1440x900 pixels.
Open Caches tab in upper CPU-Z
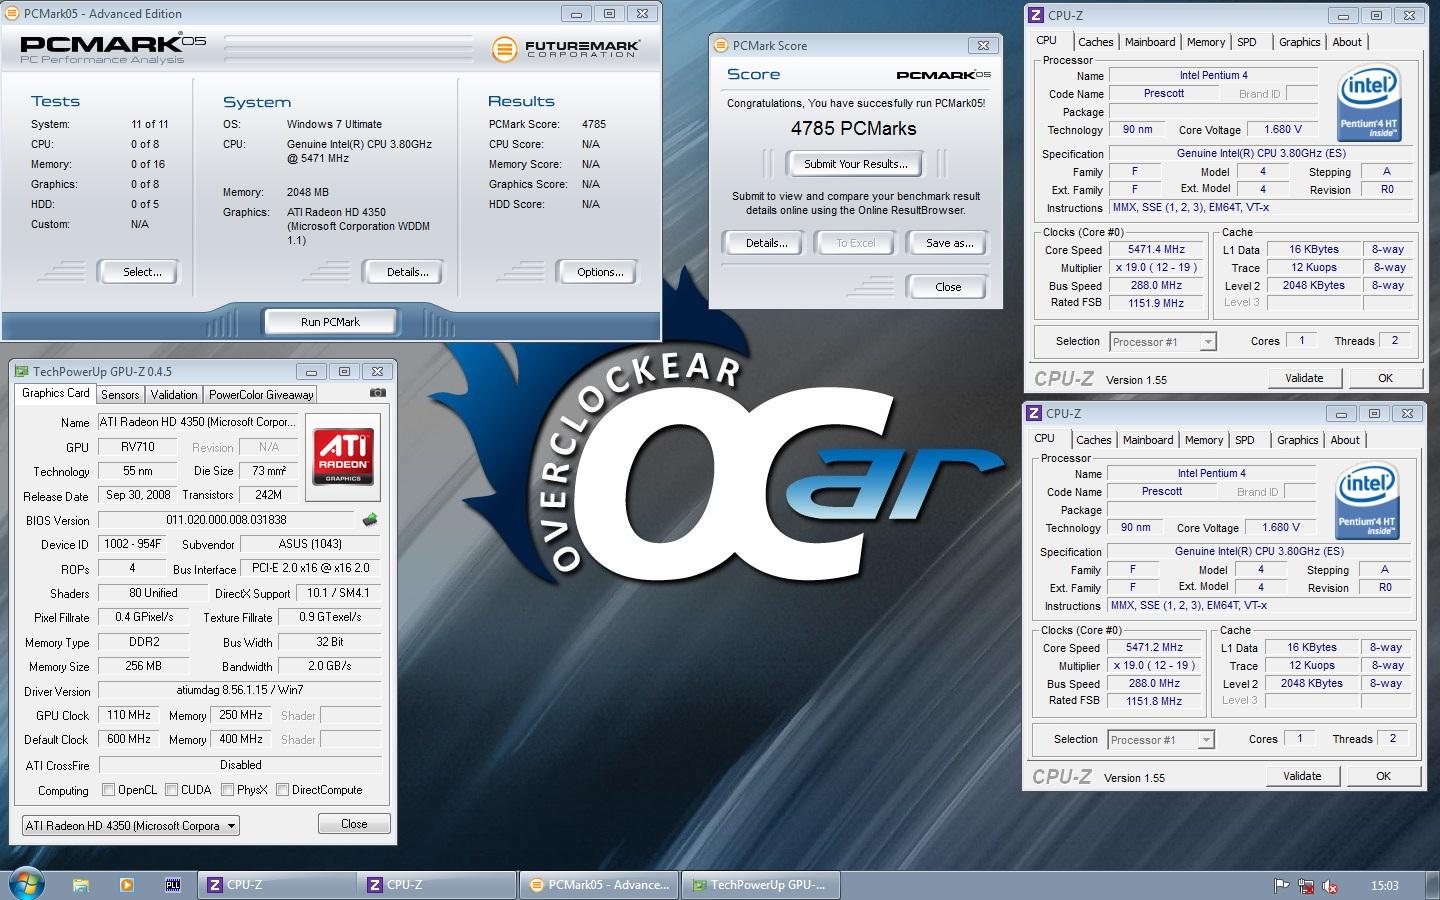pyautogui.click(x=1096, y=42)
